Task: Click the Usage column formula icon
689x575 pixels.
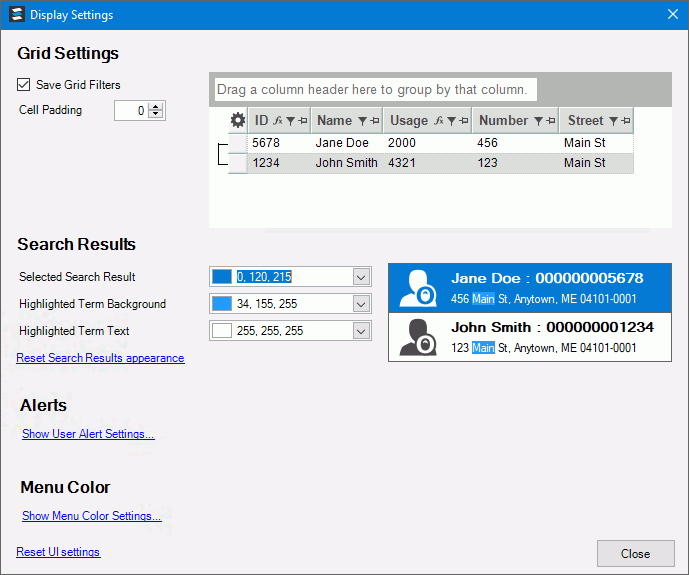Action: (439, 120)
